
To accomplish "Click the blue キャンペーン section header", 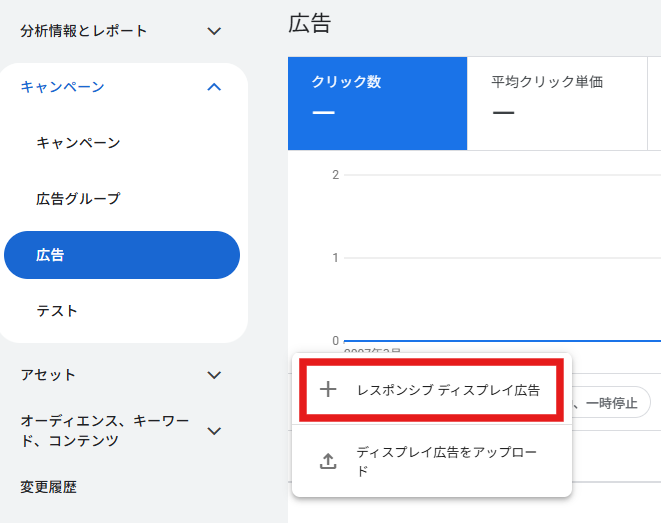I will 62,87.
